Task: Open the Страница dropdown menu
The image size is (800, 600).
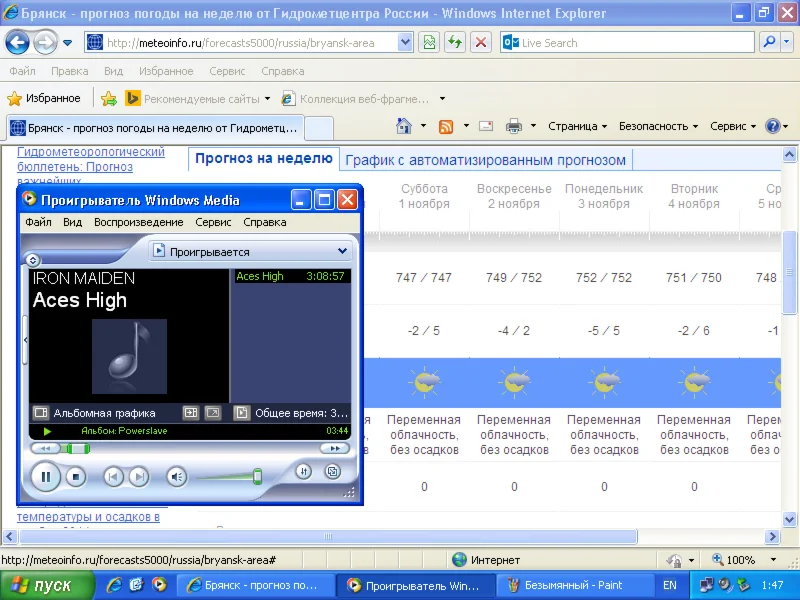Action: (577, 126)
